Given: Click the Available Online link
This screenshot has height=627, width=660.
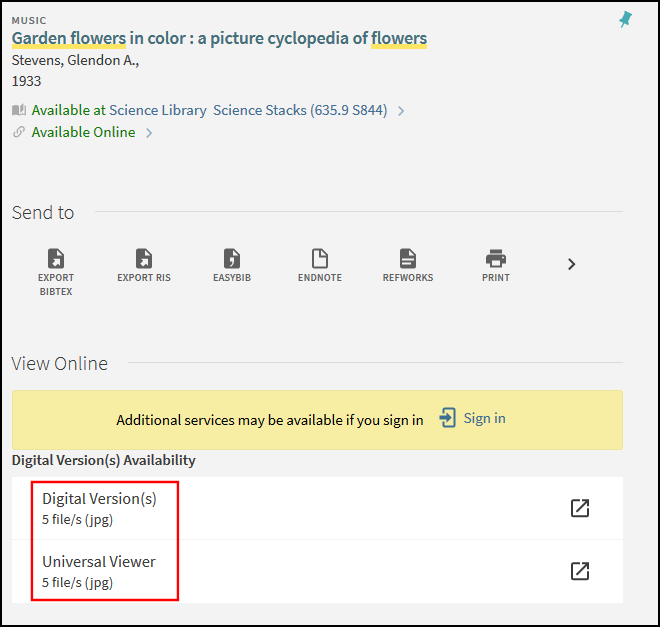Looking at the screenshot, I should (83, 132).
